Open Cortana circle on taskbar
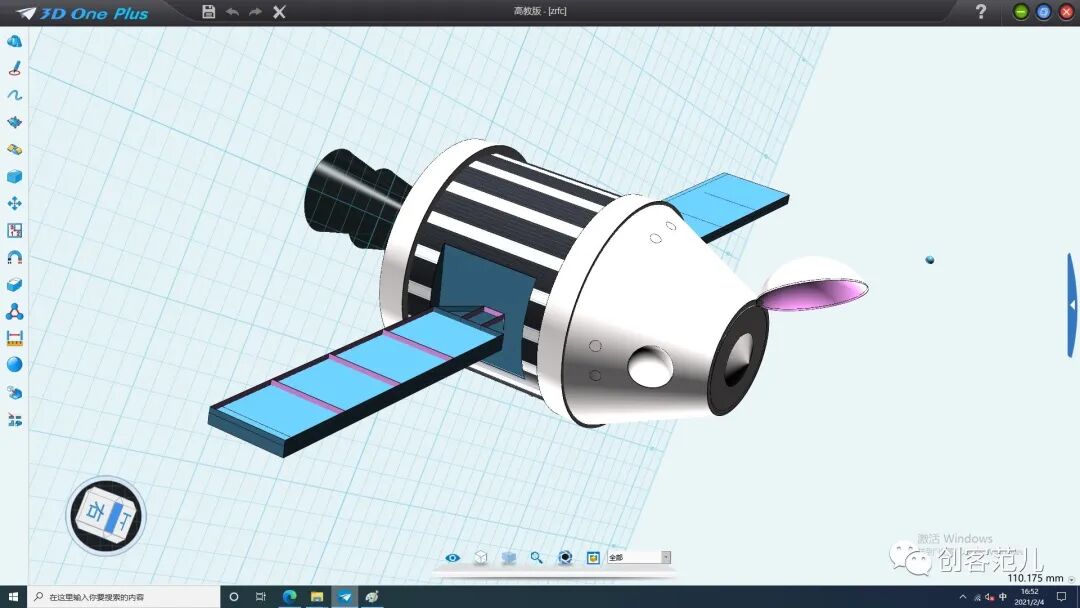1080x608 pixels. [x=233, y=597]
